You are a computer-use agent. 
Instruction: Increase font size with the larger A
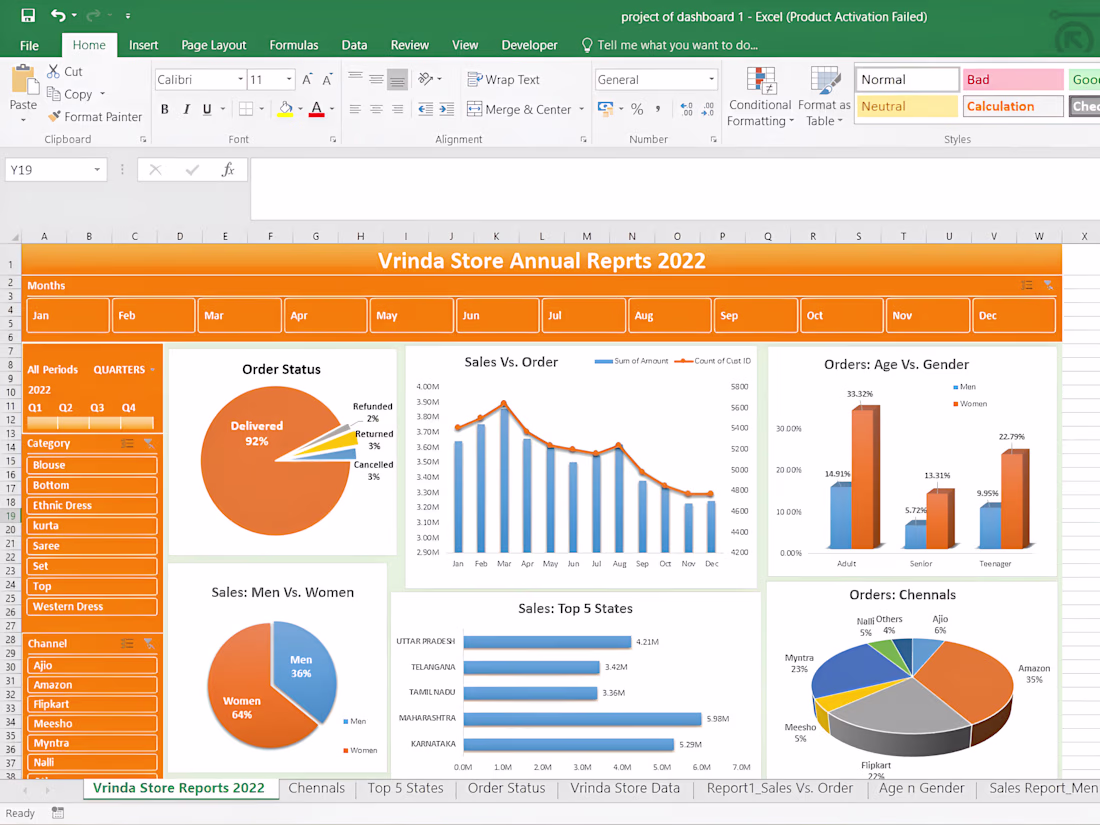[307, 80]
